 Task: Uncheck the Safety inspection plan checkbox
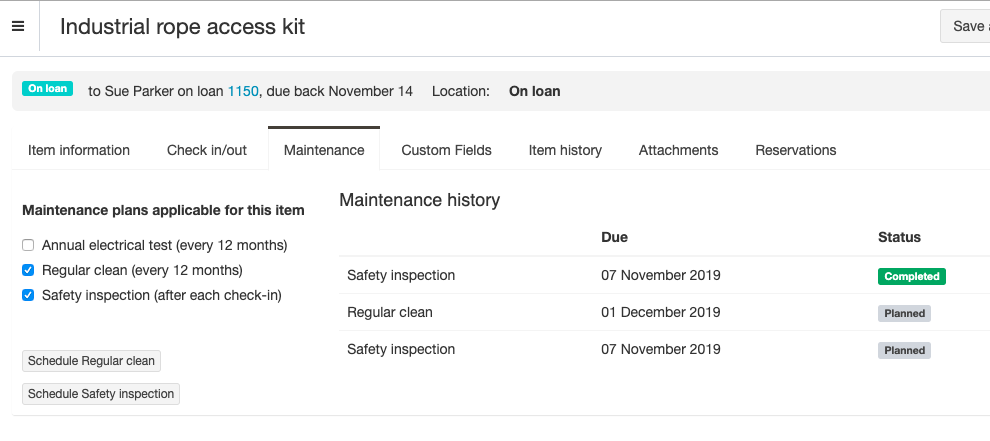pos(28,295)
